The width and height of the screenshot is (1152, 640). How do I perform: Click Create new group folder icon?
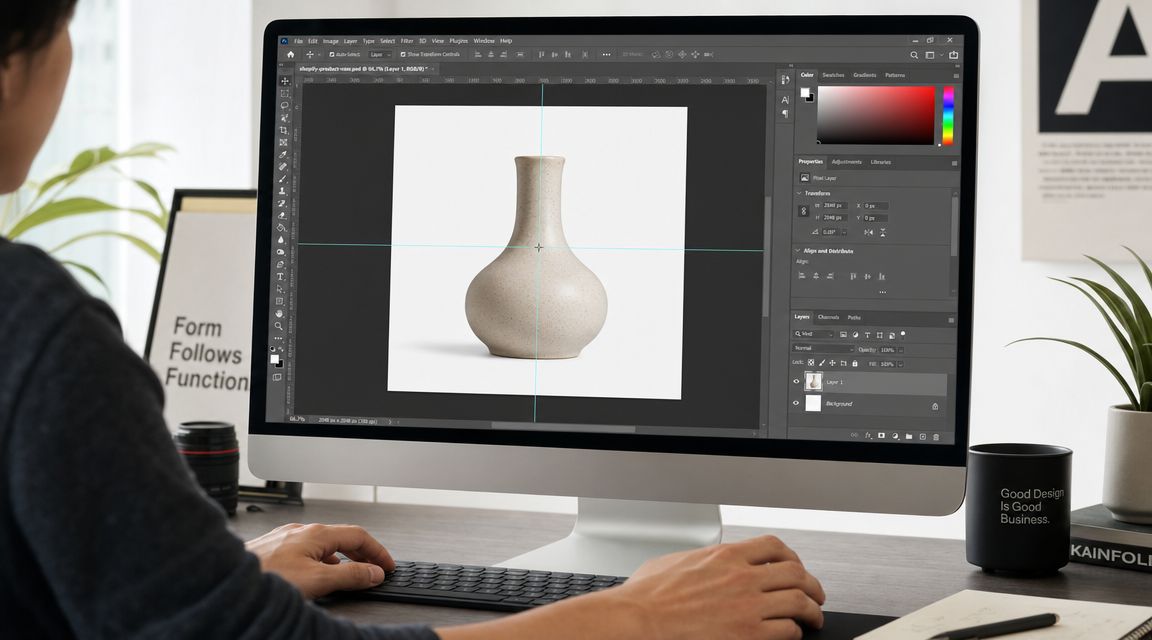[x=909, y=436]
